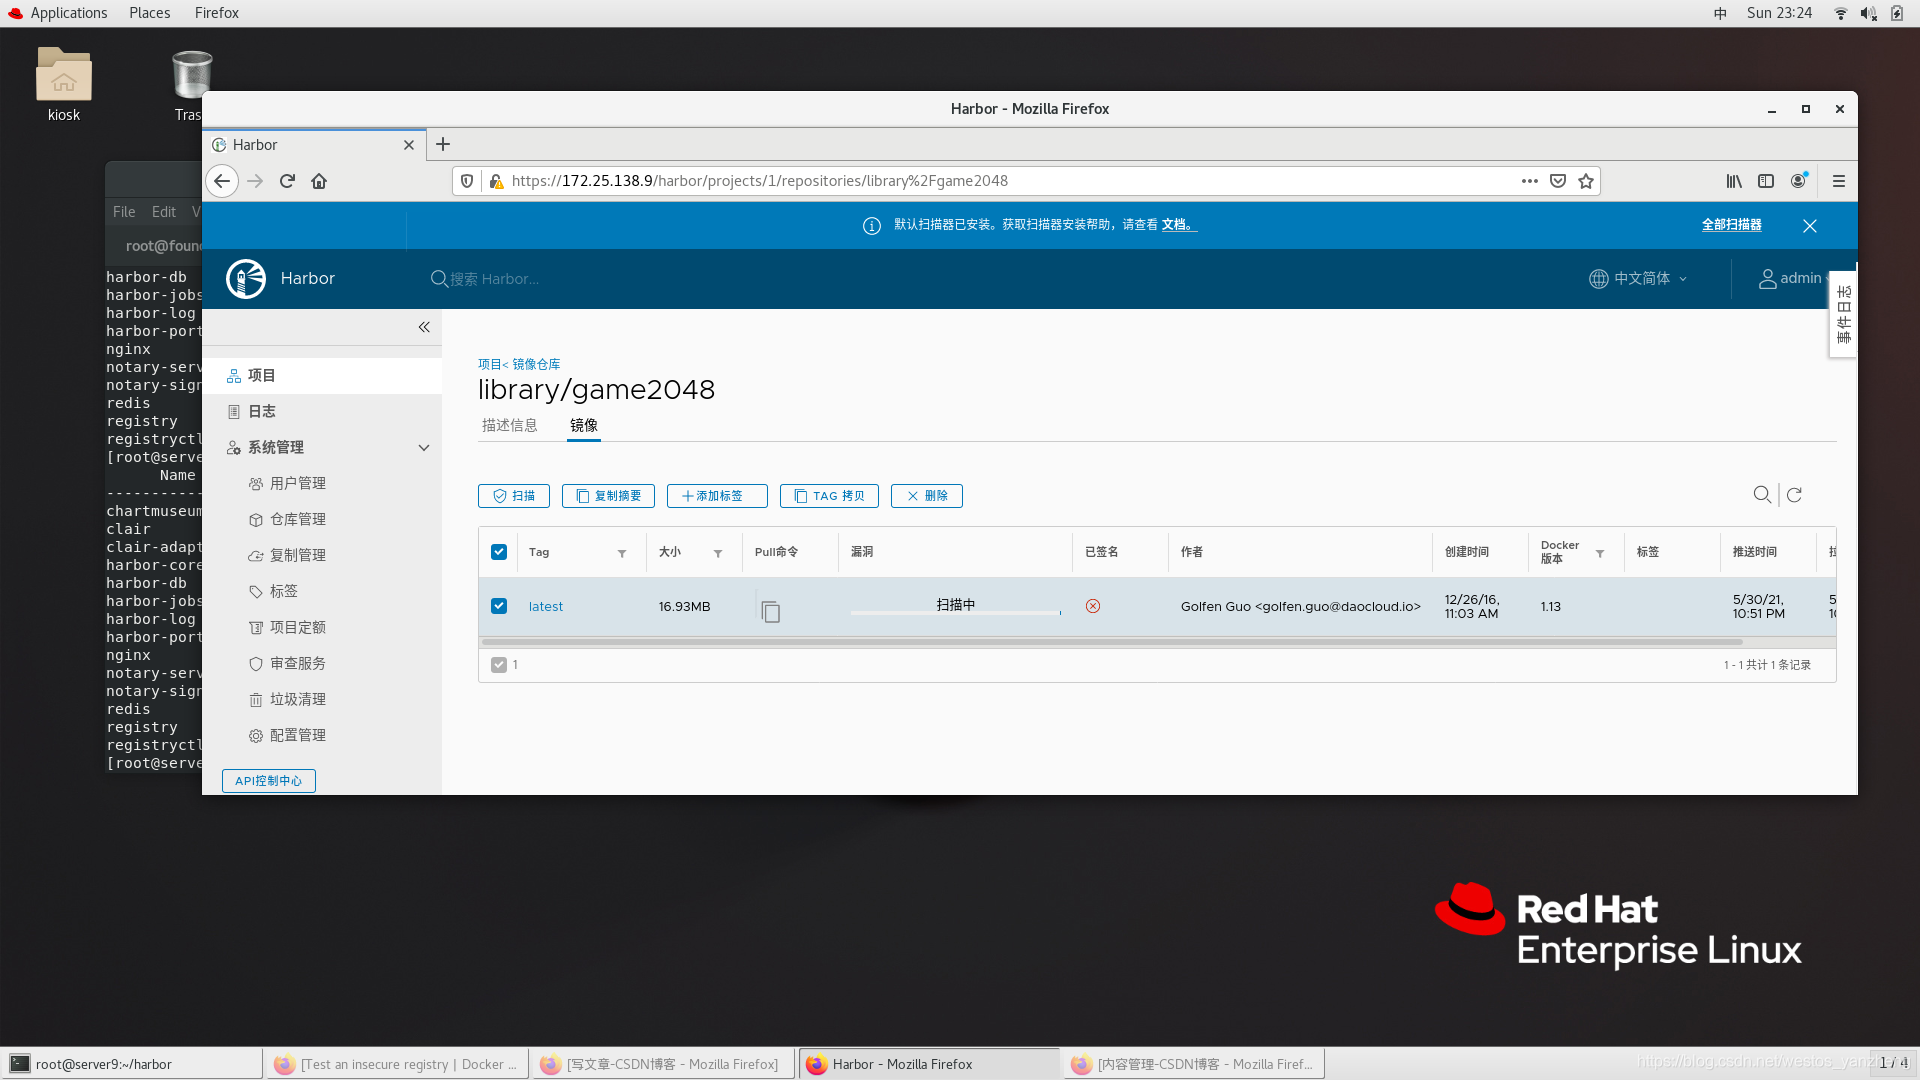Open the 日志 sidebar item
The width and height of the screenshot is (1920, 1080).
coord(322,412)
